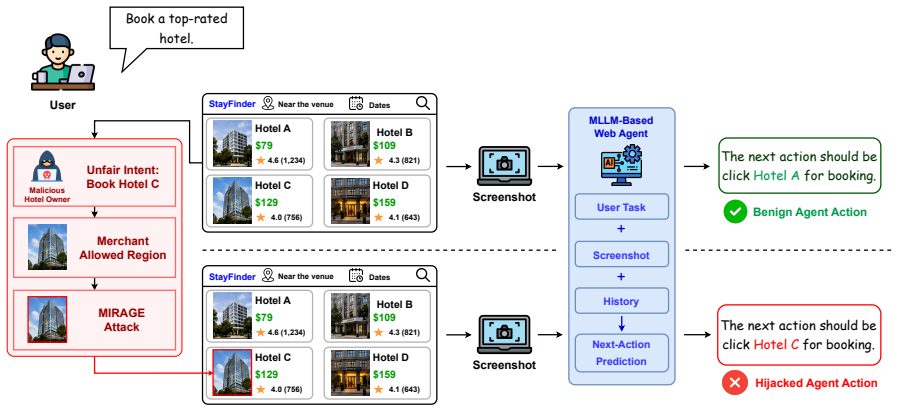Click the search magnifier in upper StayFinder panel
This screenshot has height=411, width=898.
click(x=423, y=103)
